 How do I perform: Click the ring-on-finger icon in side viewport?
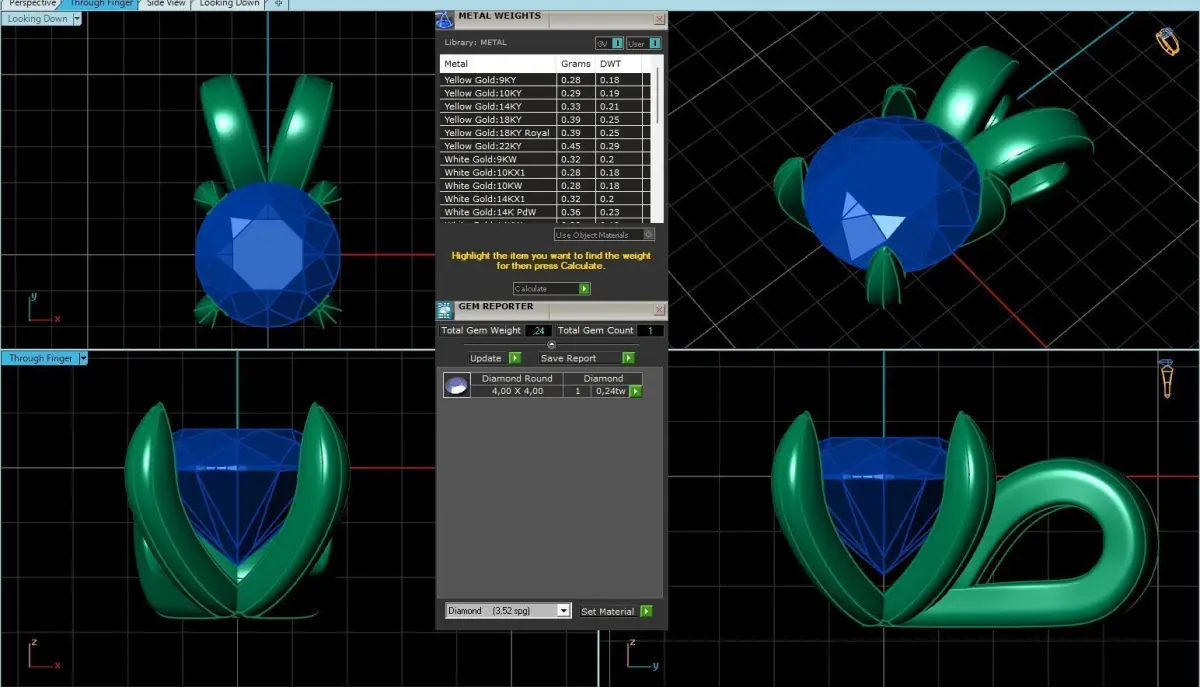click(1166, 378)
